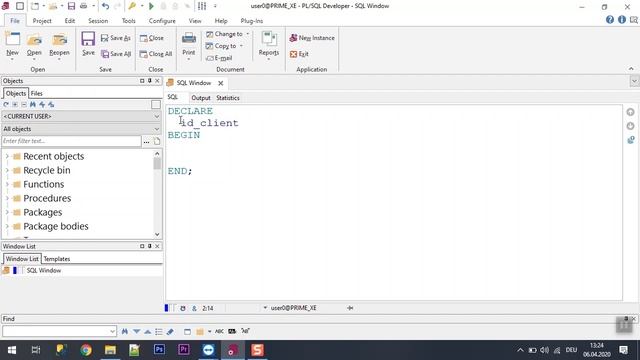This screenshot has width=640, height=360.
Task: Click the key Log on icon
Action: point(131,6)
